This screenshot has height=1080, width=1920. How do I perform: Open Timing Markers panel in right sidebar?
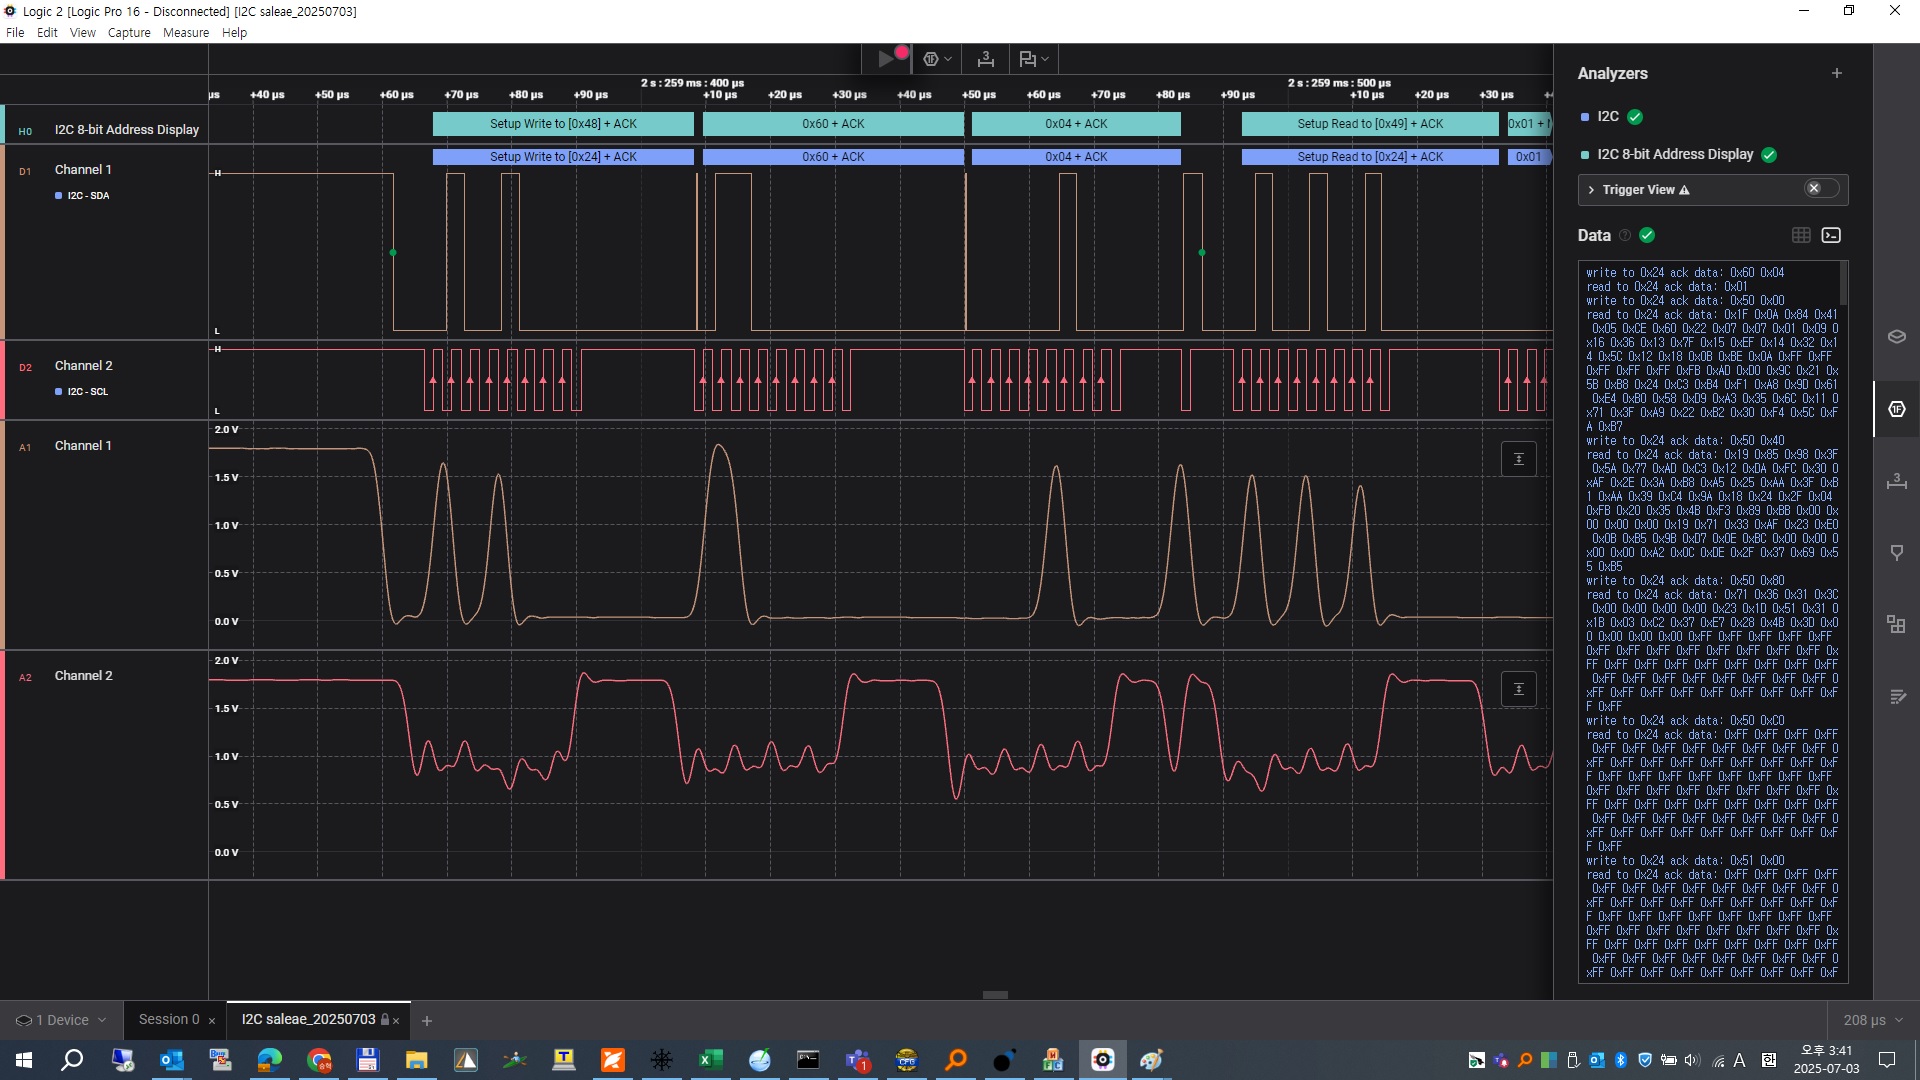(x=1896, y=553)
